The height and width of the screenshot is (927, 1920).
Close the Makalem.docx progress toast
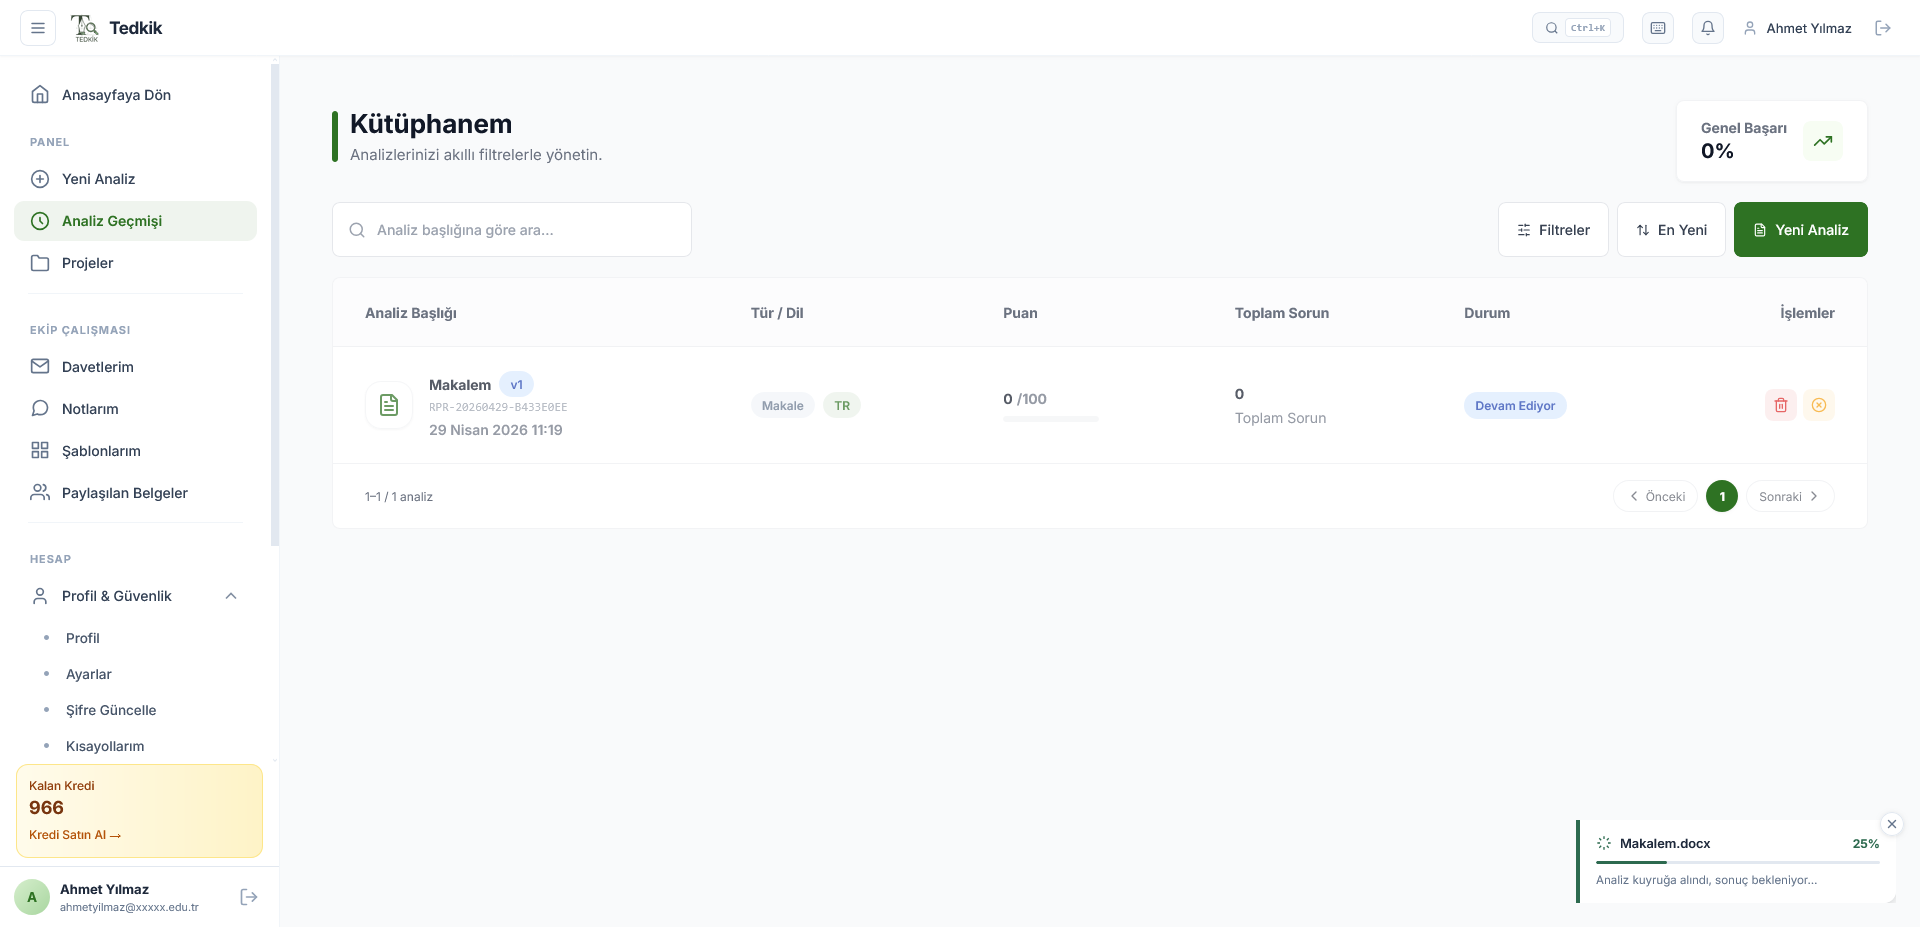point(1892,824)
